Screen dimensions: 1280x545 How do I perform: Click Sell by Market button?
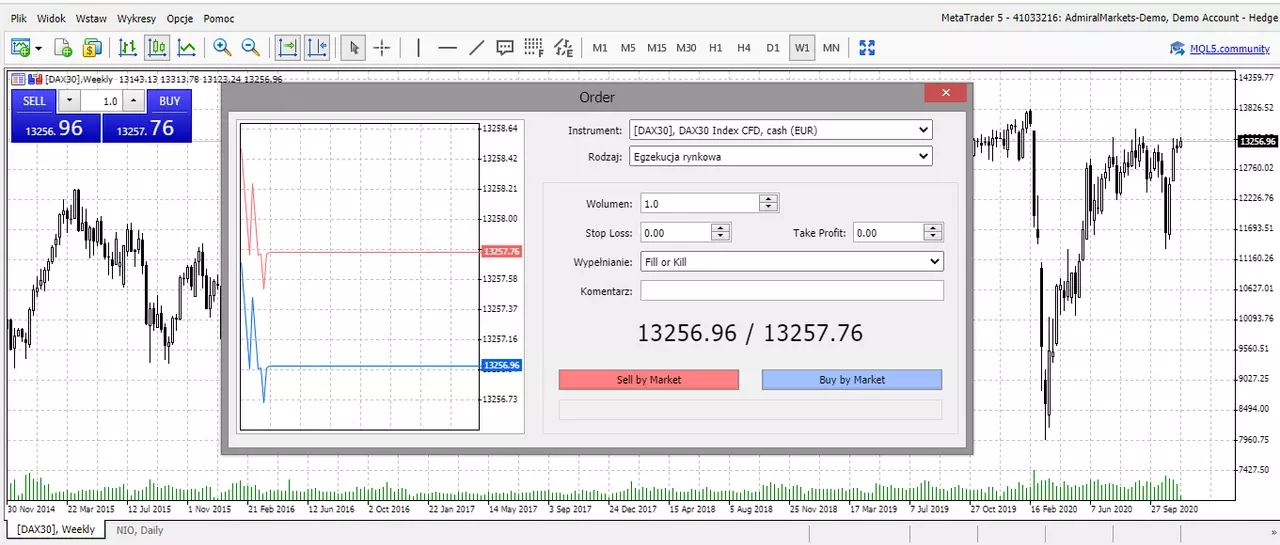(x=649, y=380)
